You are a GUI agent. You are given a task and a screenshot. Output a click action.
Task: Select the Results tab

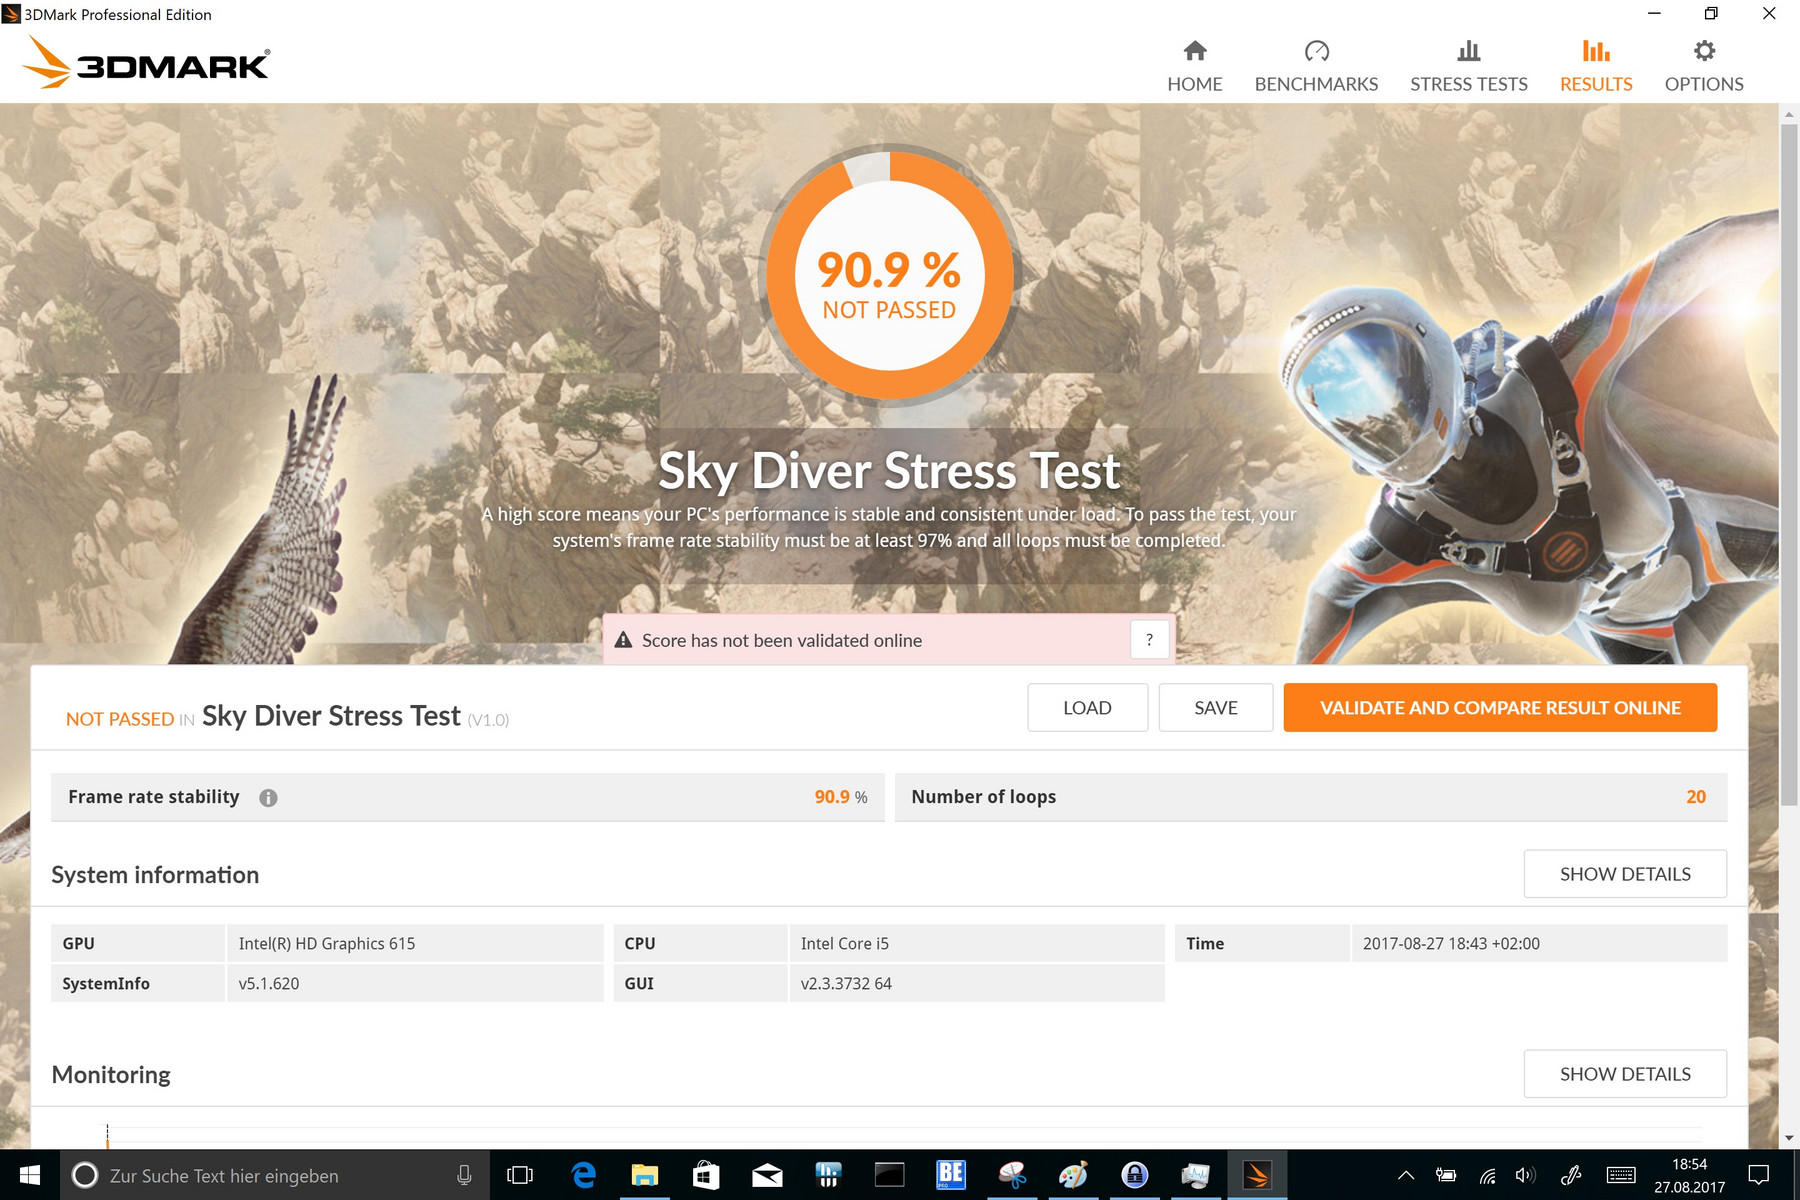(x=1596, y=66)
